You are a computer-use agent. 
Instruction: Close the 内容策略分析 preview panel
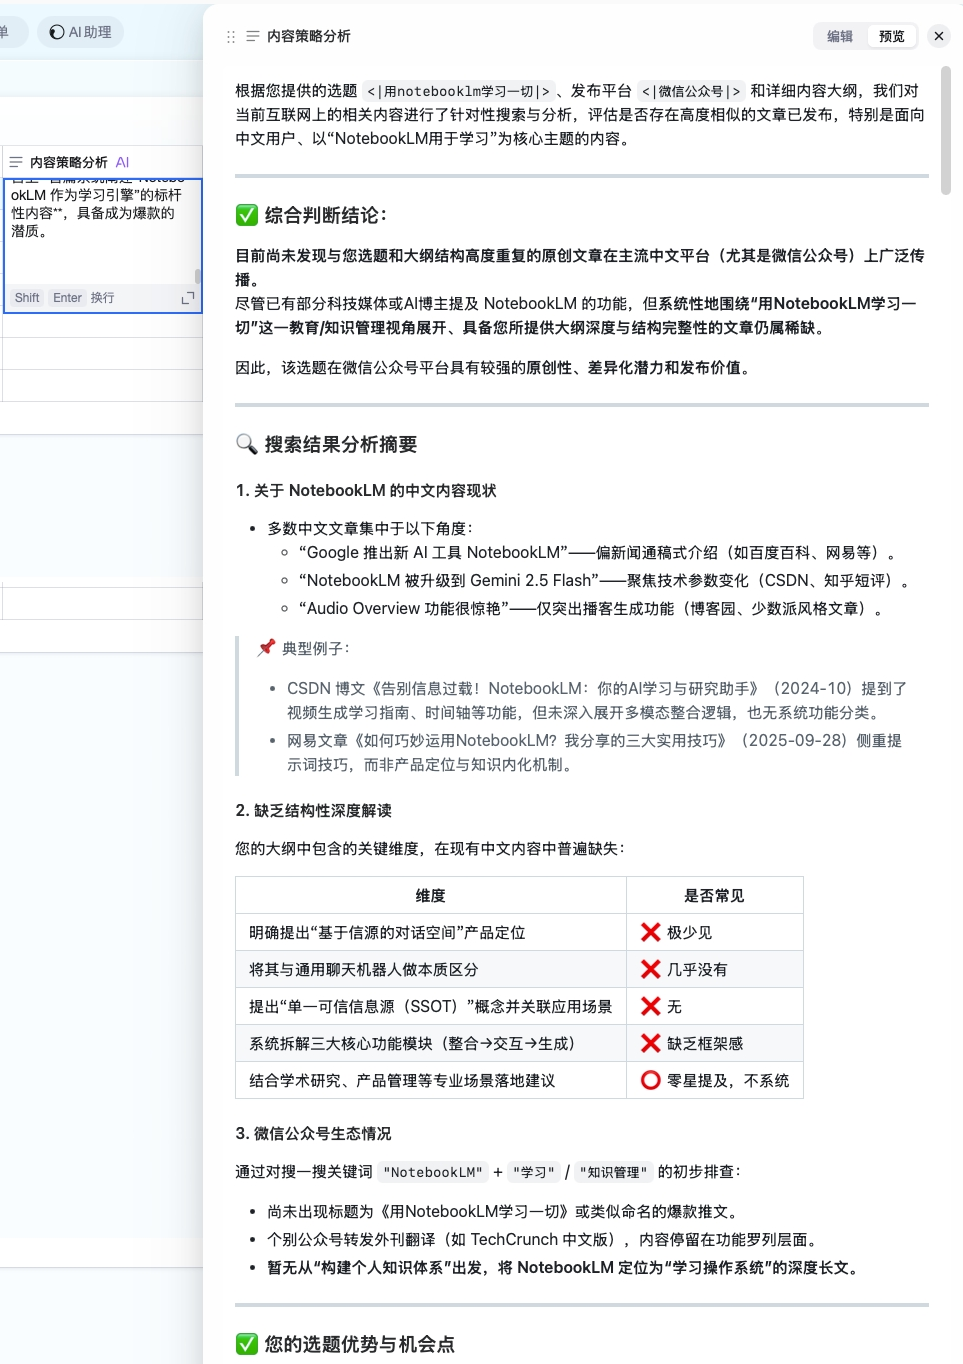point(939,36)
